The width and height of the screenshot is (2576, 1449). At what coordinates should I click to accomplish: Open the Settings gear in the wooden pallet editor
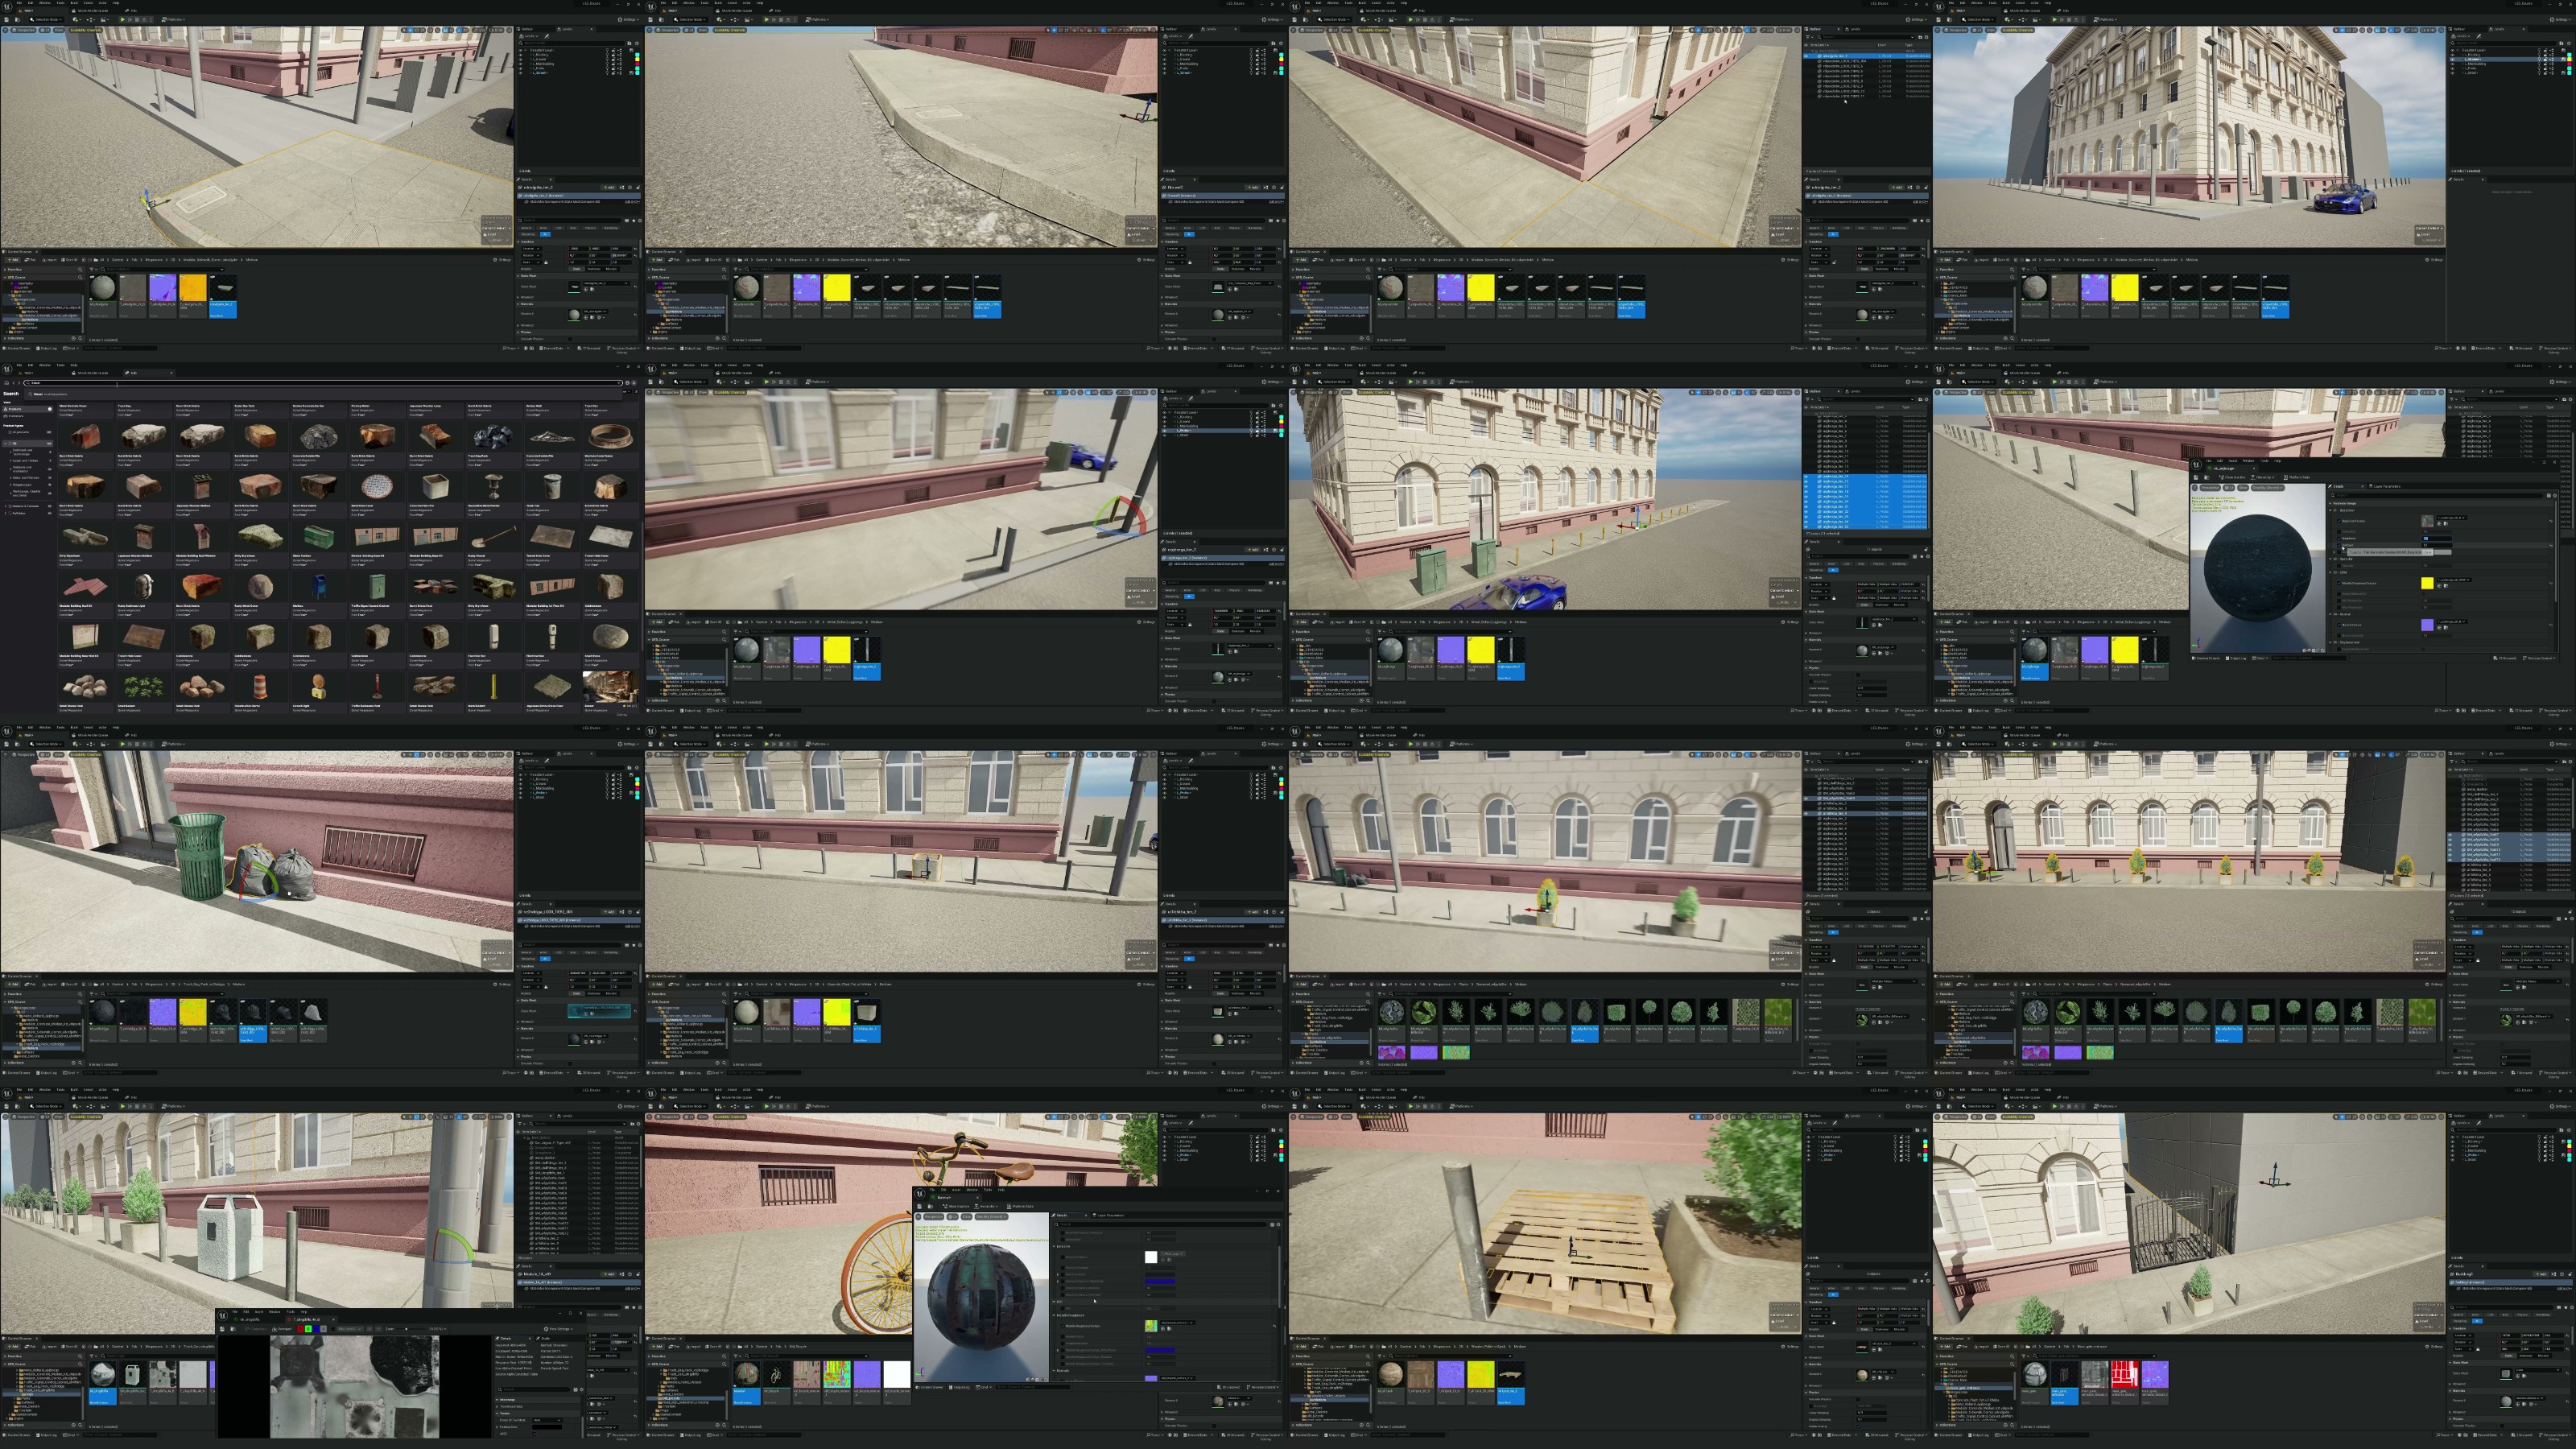click(x=1917, y=1107)
